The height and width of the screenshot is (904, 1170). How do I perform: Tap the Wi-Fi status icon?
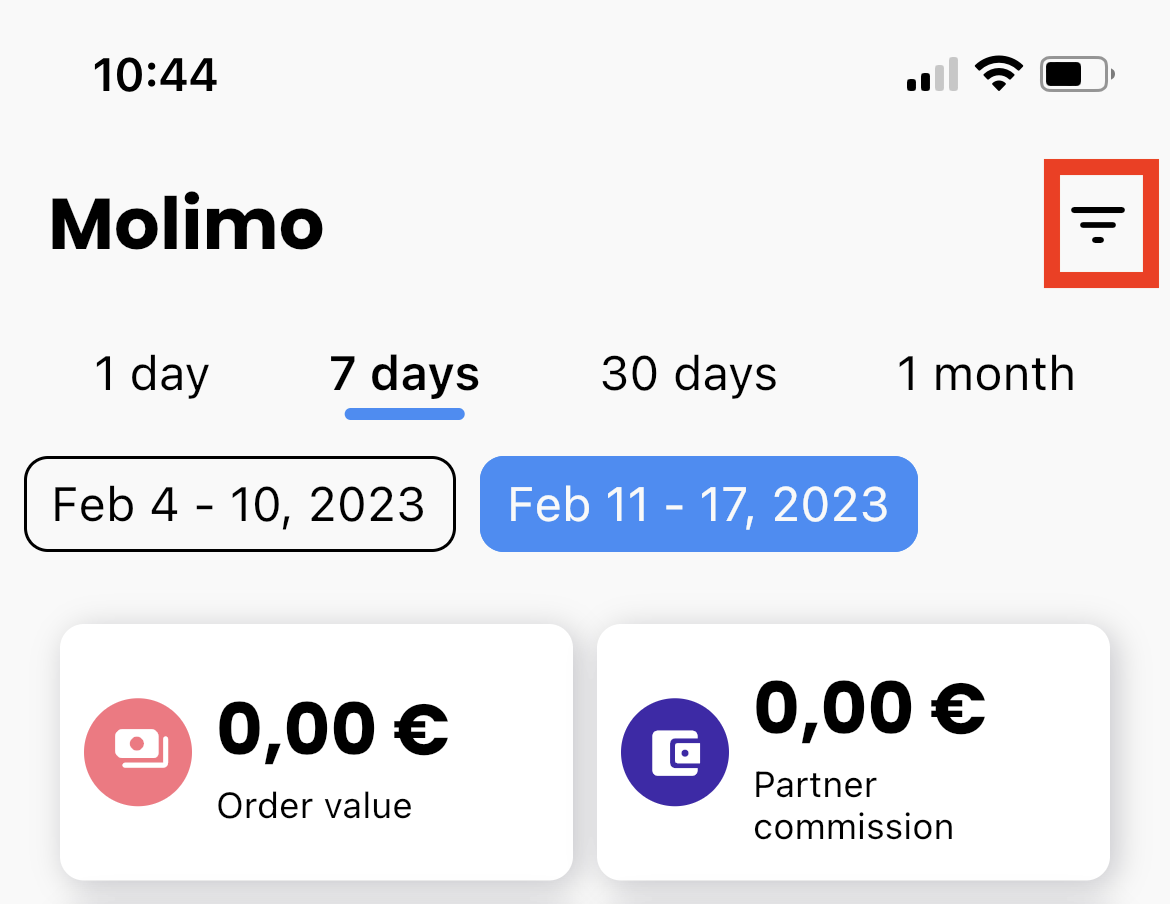[x=999, y=74]
